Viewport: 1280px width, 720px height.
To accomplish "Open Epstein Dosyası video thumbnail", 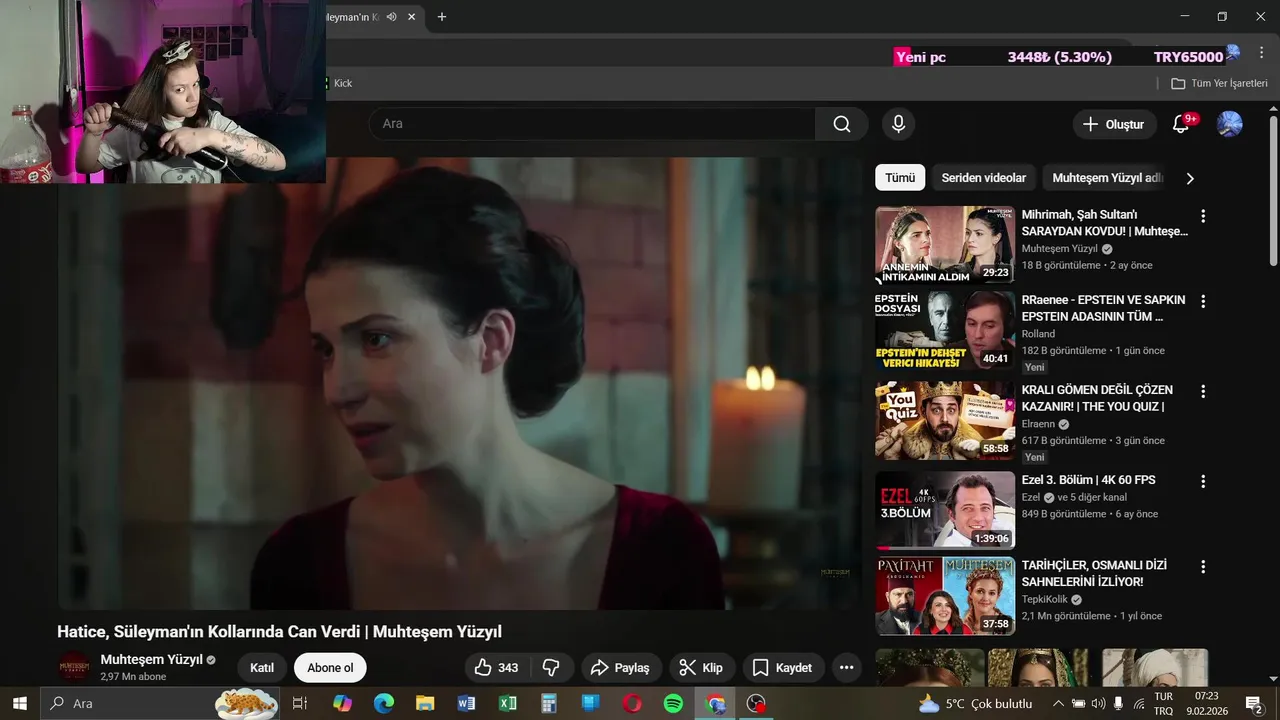I will [x=945, y=331].
